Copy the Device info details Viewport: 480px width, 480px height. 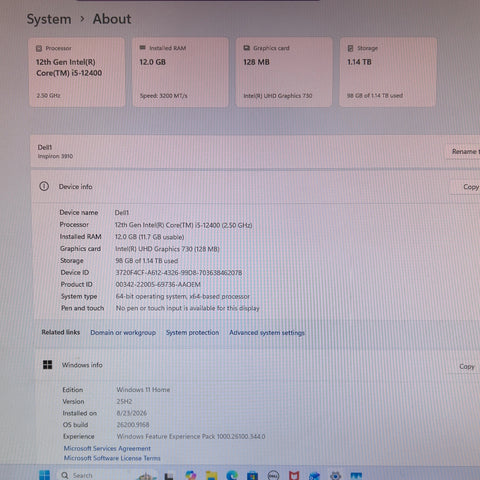point(469,187)
